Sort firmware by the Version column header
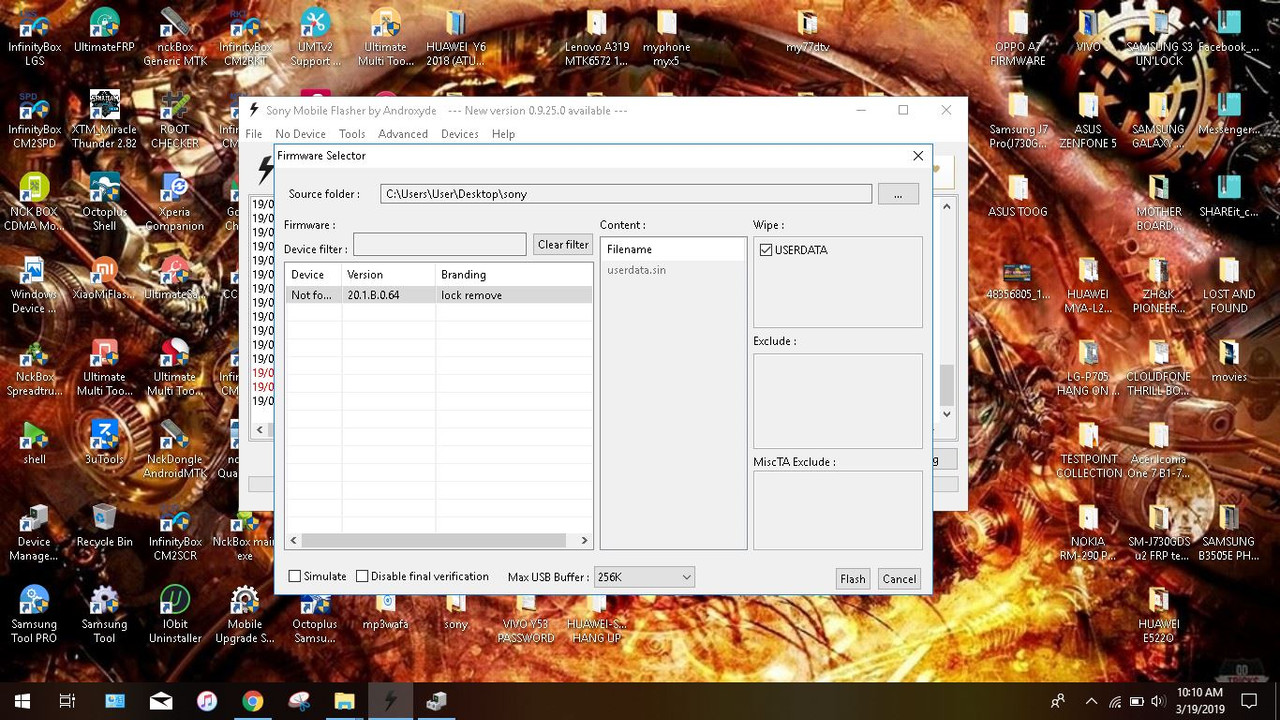The width and height of the screenshot is (1280, 720). [388, 274]
